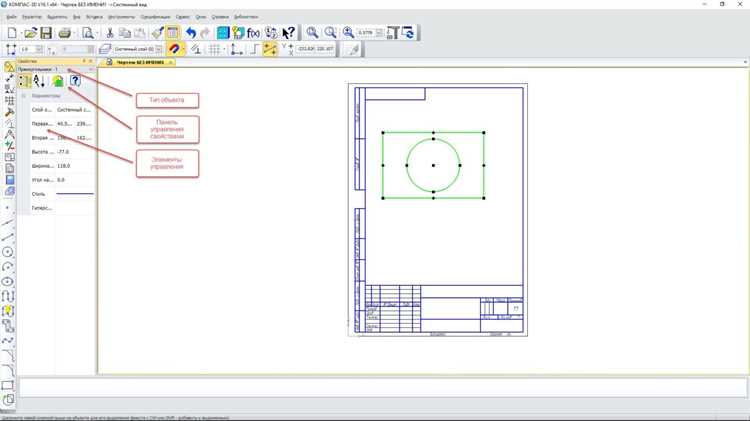The height and width of the screenshot is (421, 750).
Task: Click the copy properties brush icon
Action: pyautogui.click(x=157, y=33)
